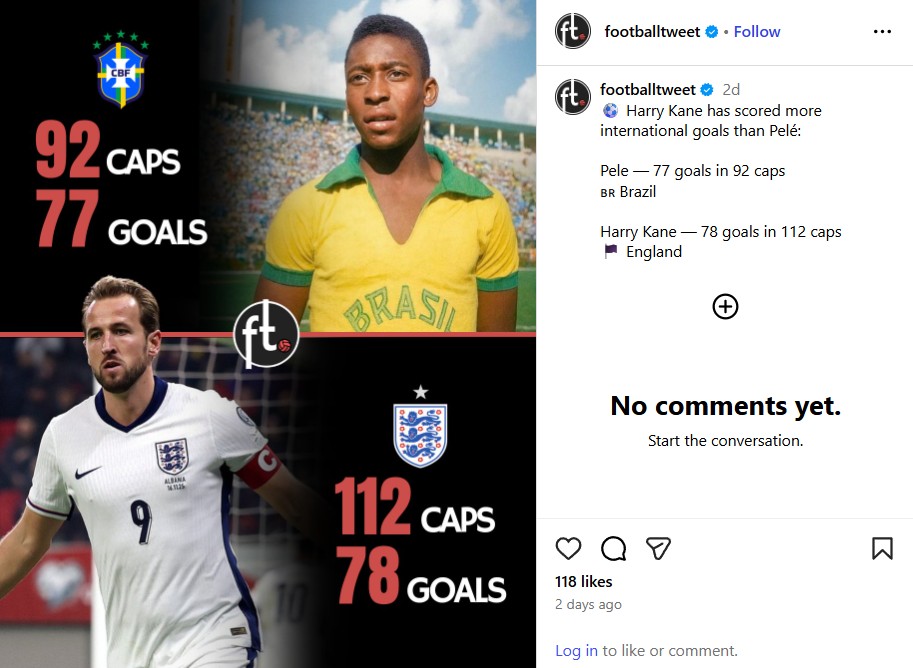Like the post with the heart icon
Viewport: 913px width, 668px height.
[x=568, y=548]
